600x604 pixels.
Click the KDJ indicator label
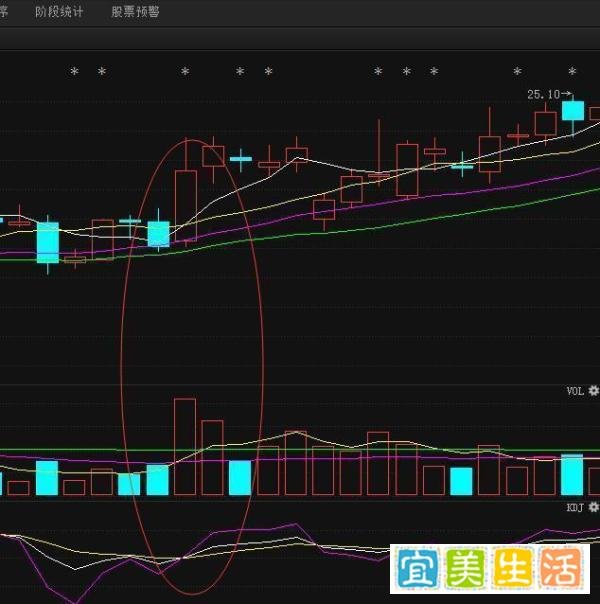(x=575, y=507)
